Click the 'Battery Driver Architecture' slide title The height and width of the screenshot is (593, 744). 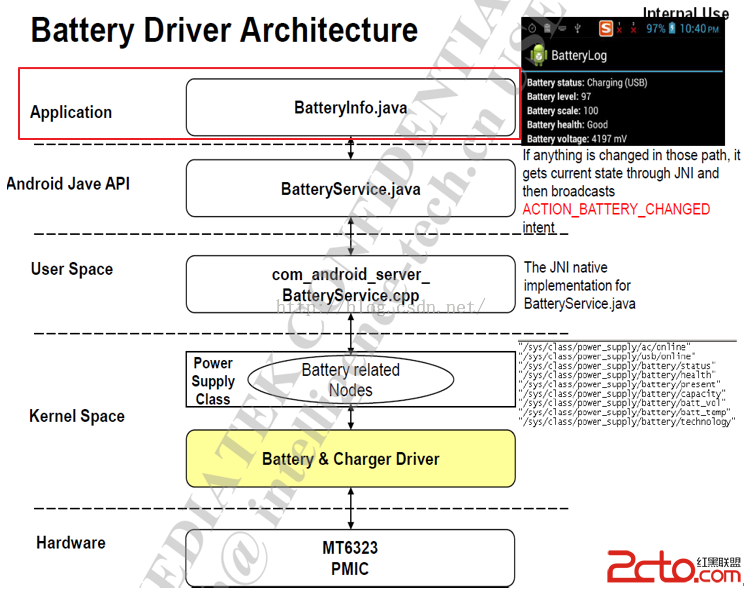coord(224,30)
